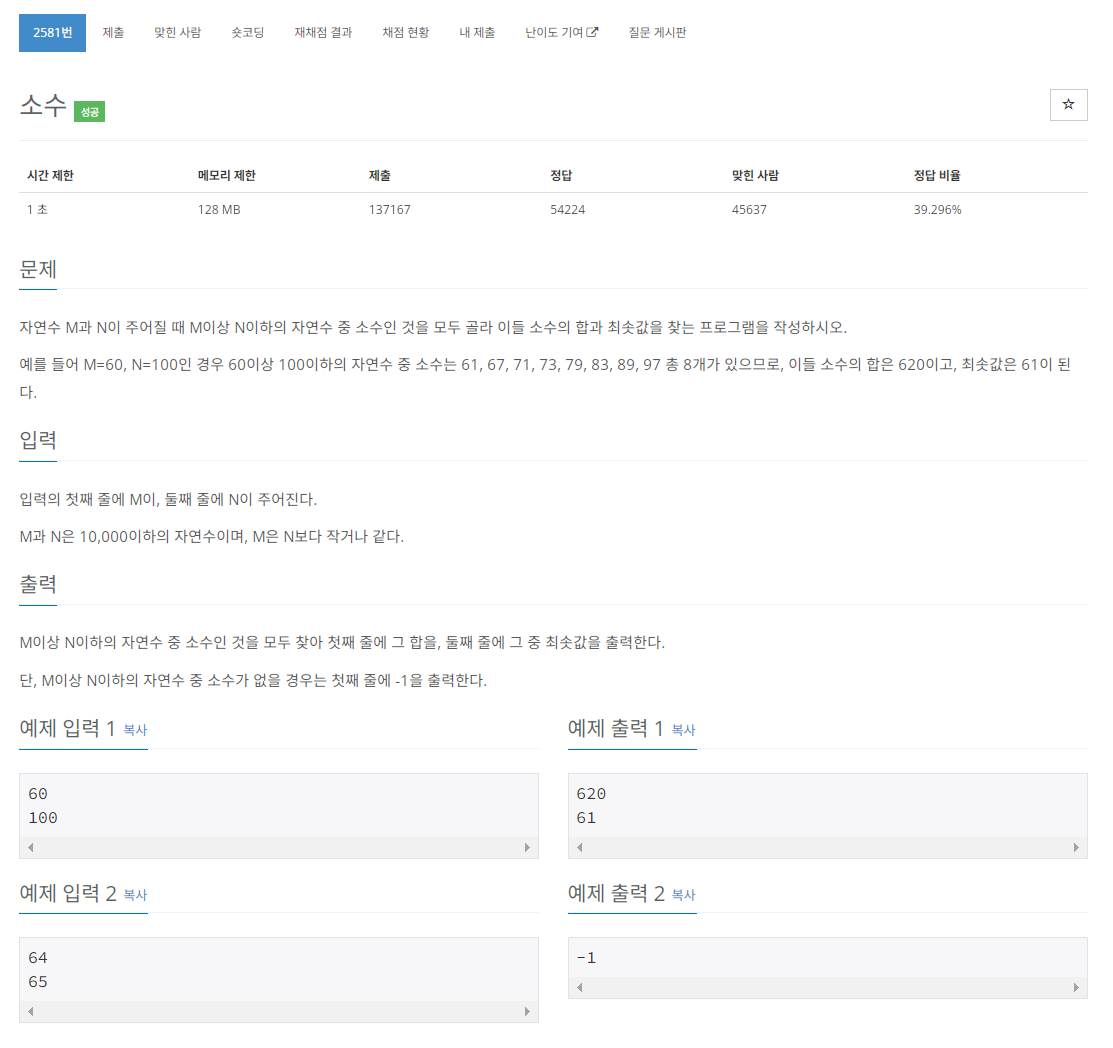Click the 입력 section heading
The image size is (1113, 1048).
pyautogui.click(x=38, y=440)
